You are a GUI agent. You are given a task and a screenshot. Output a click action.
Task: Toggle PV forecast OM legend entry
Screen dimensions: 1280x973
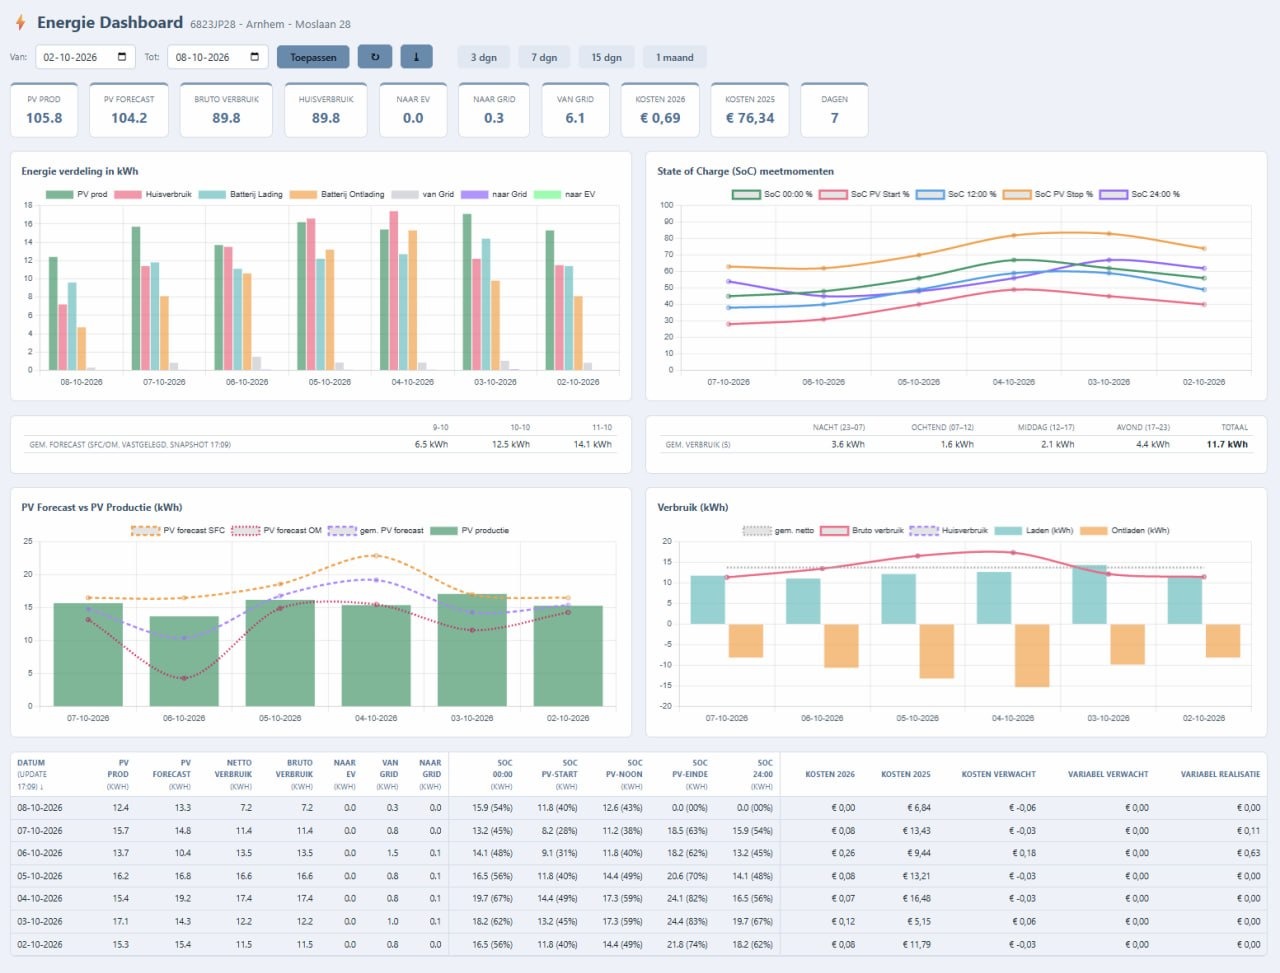(x=277, y=530)
